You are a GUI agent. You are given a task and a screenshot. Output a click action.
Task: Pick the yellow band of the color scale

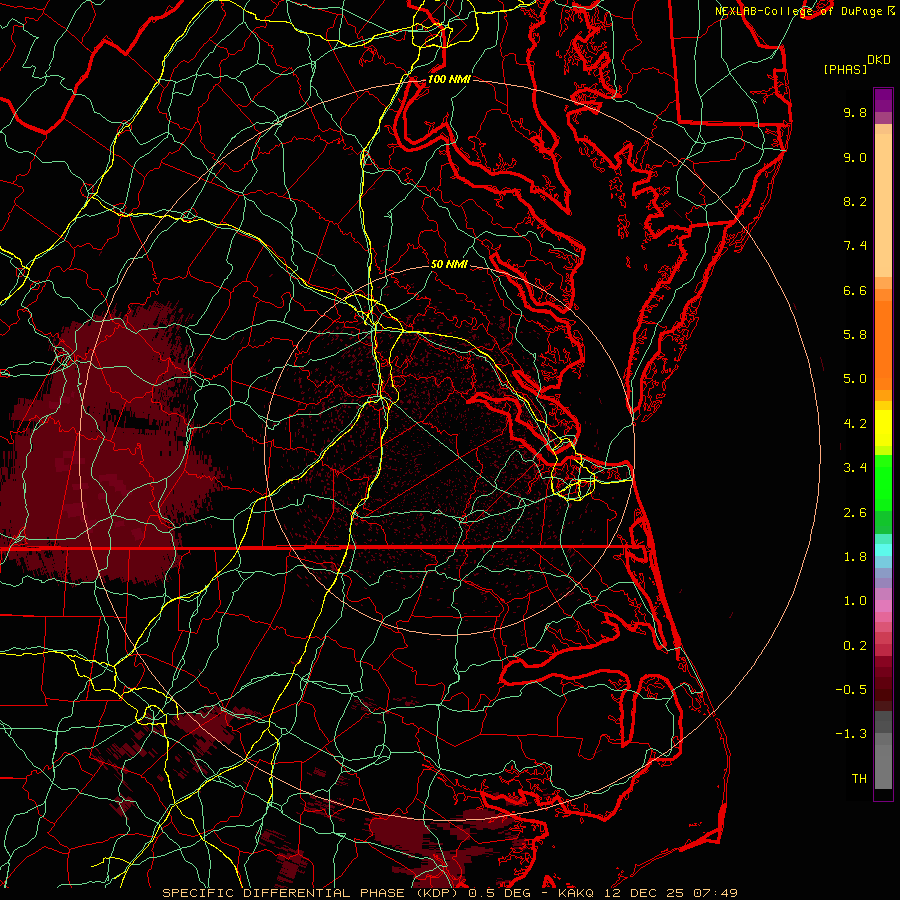pos(883,428)
